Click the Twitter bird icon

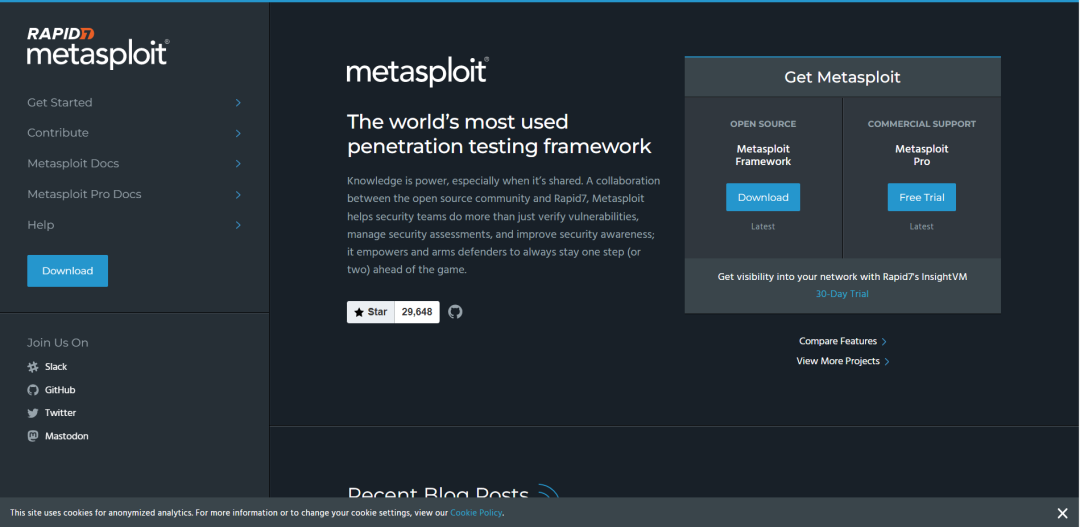pos(33,413)
